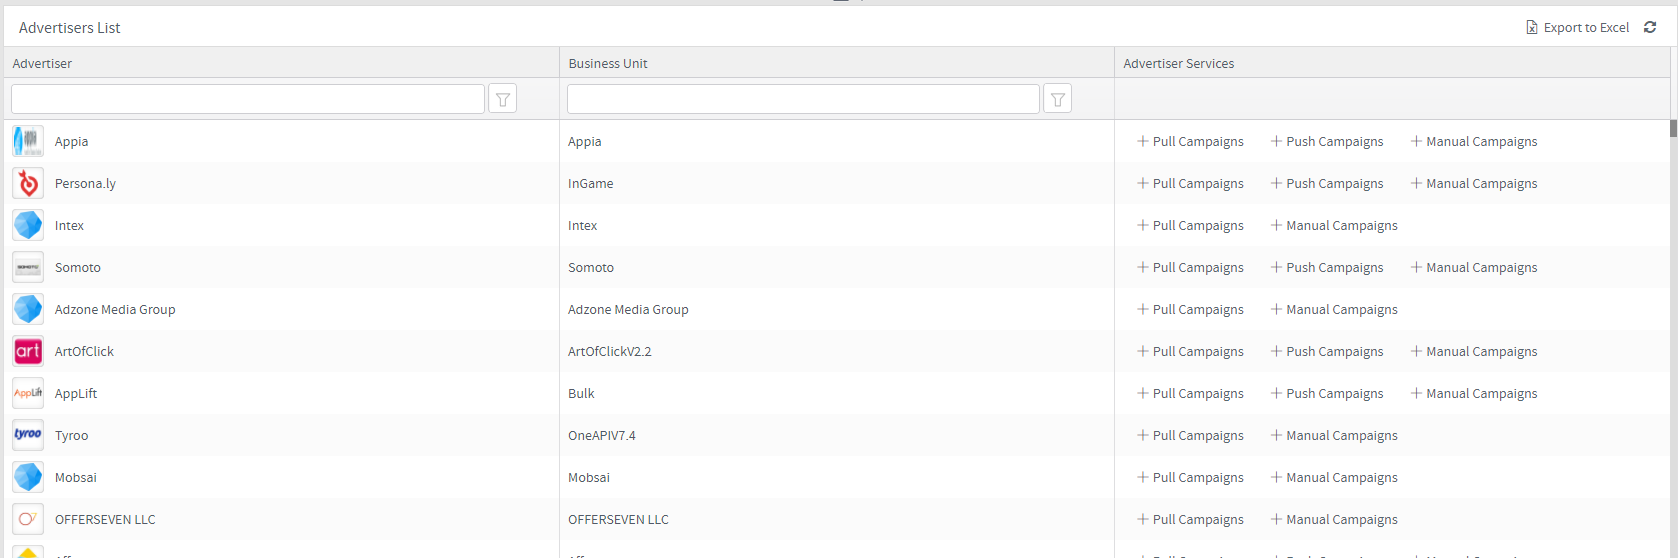Add Pull Campaigns for AppLift

pos(1190,393)
